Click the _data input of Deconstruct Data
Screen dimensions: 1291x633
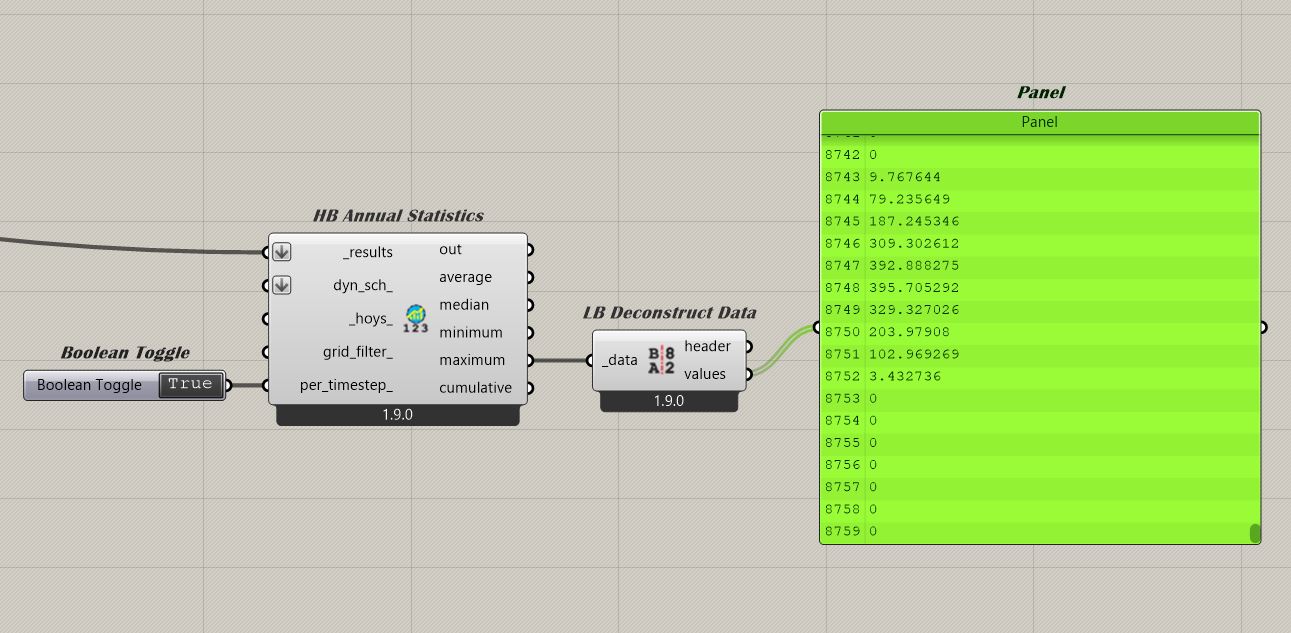pyautogui.click(x=620, y=360)
